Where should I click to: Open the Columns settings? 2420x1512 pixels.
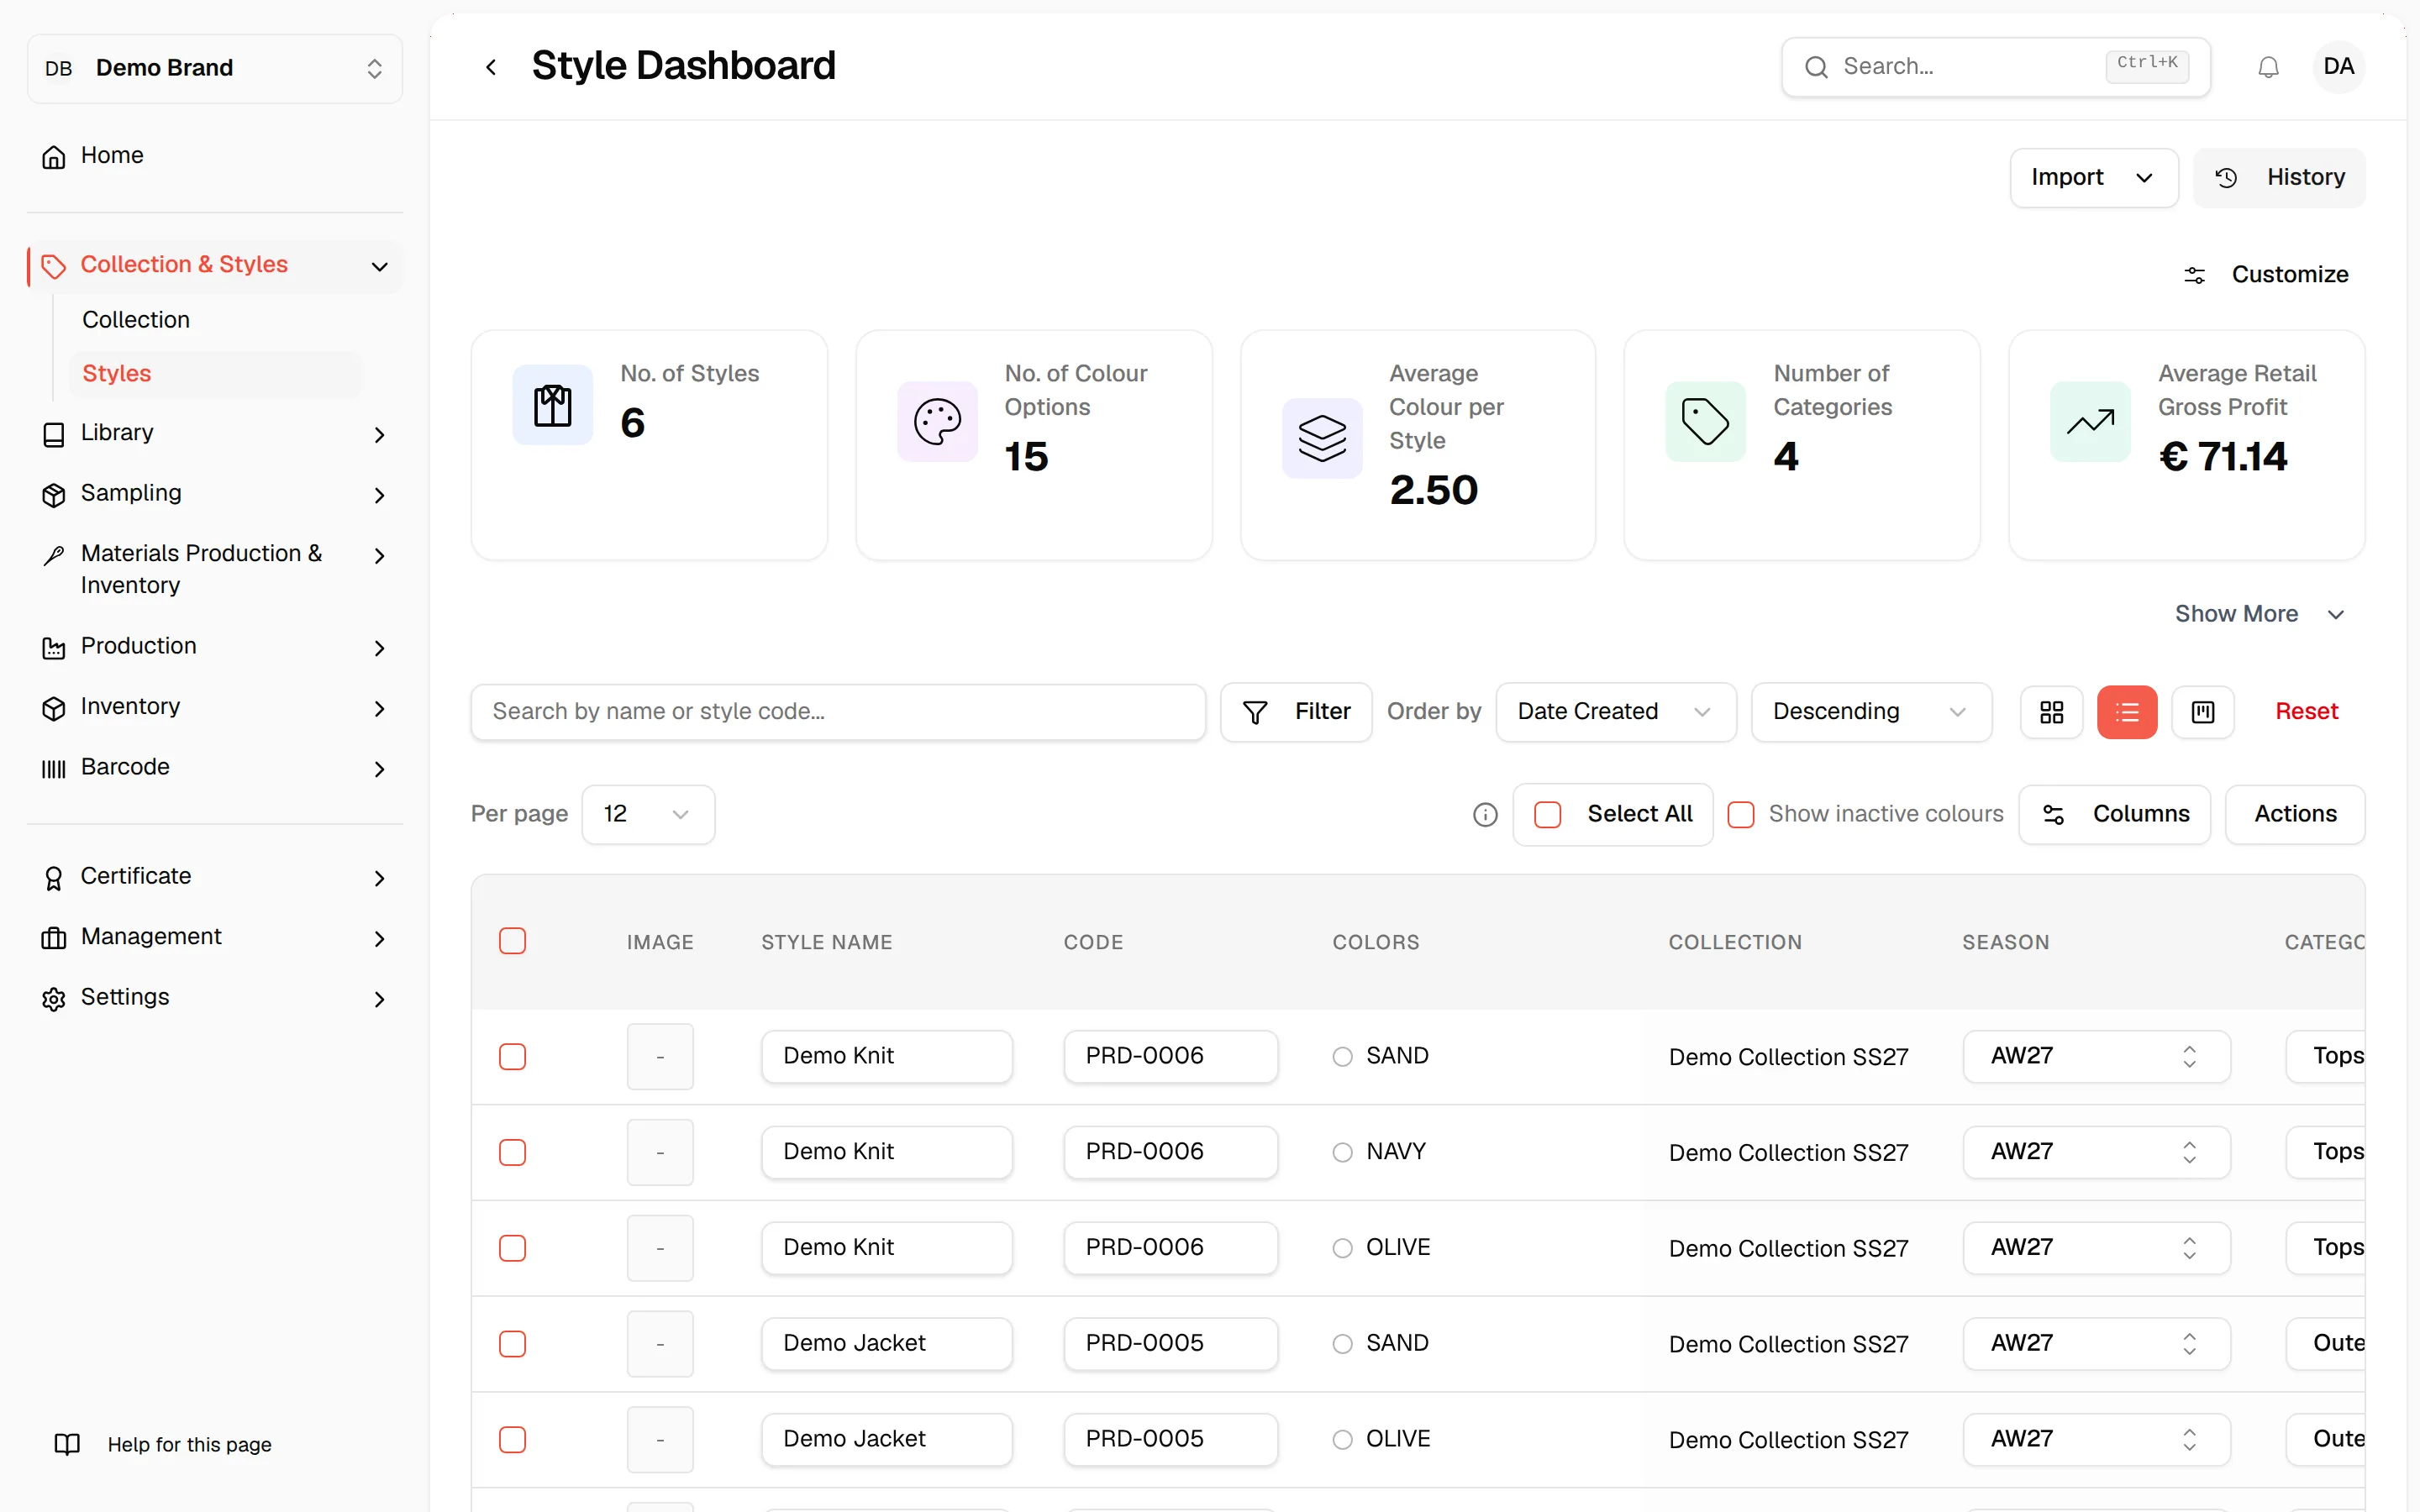tap(2115, 815)
